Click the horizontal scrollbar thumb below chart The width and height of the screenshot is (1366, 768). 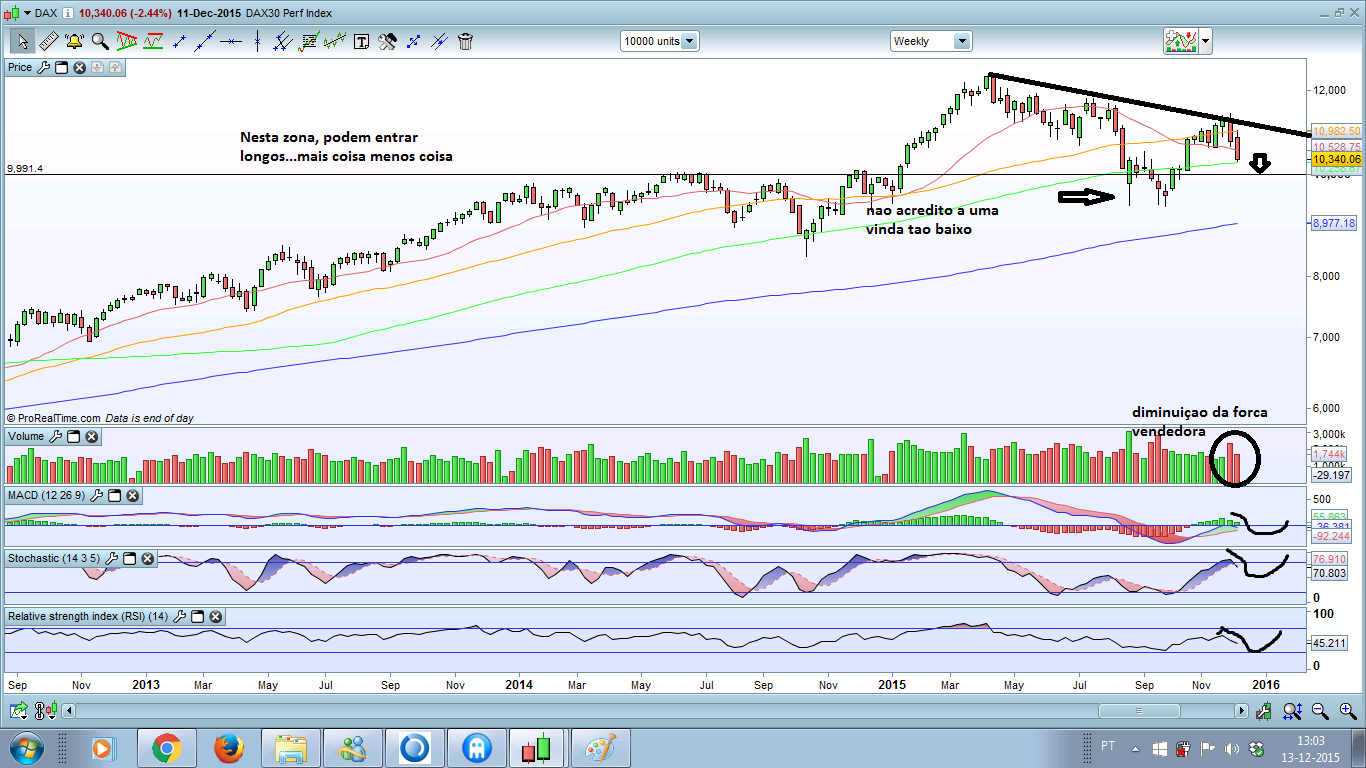[x=1139, y=711]
